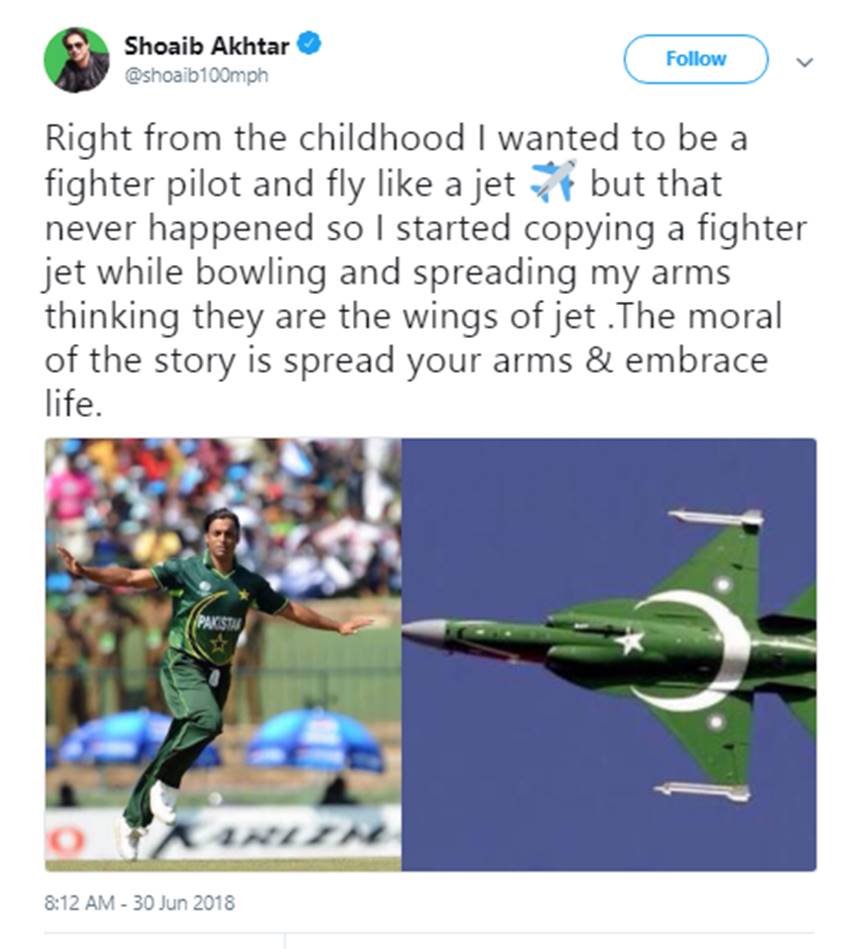
Task: Follow Shoaib Akhtar
Action: pos(696,59)
